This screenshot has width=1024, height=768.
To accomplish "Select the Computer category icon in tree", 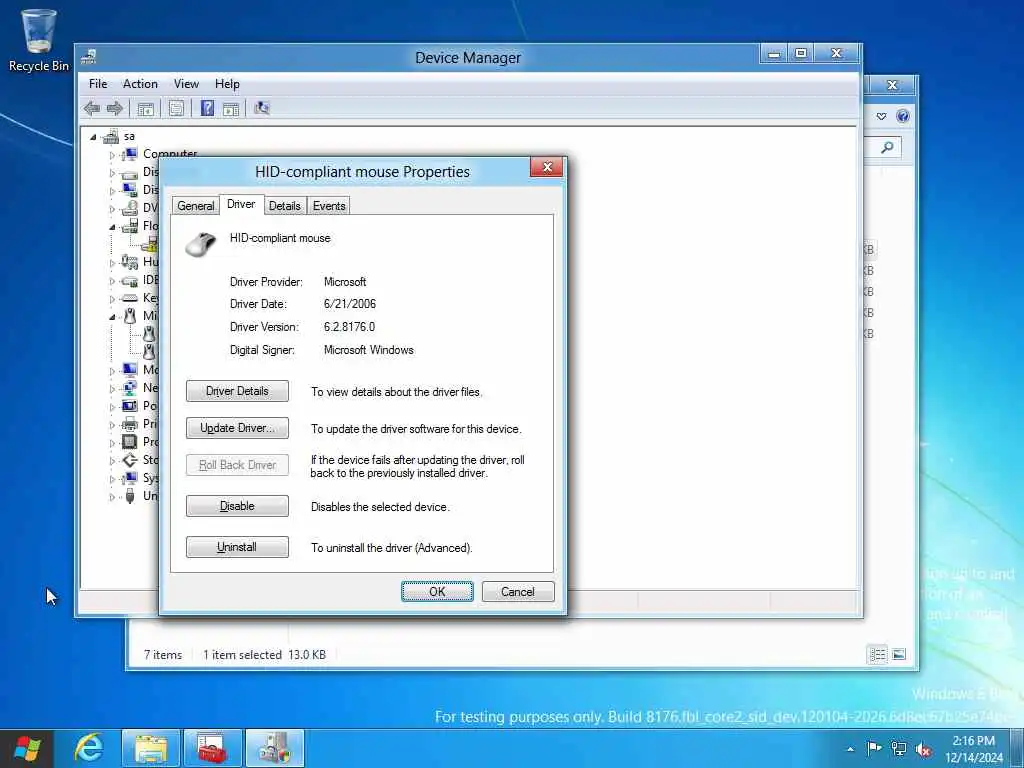I will 129,155.
